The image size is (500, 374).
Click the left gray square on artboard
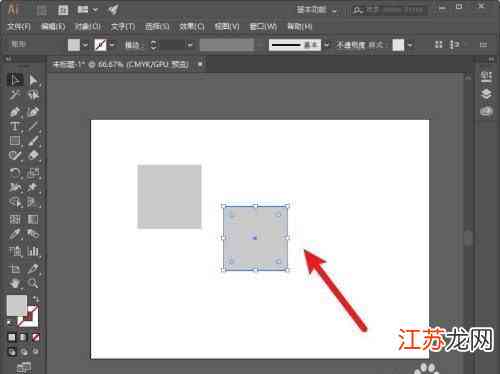169,196
